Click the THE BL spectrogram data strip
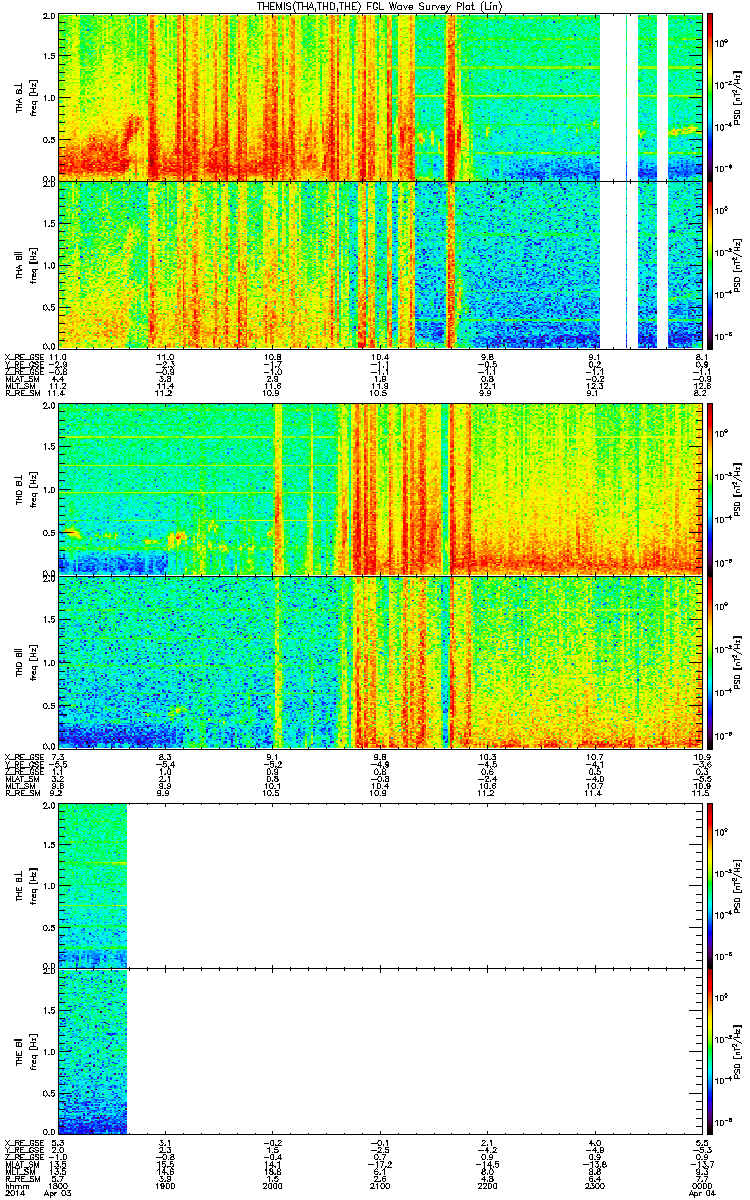The image size is (750, 1200). 92,885
